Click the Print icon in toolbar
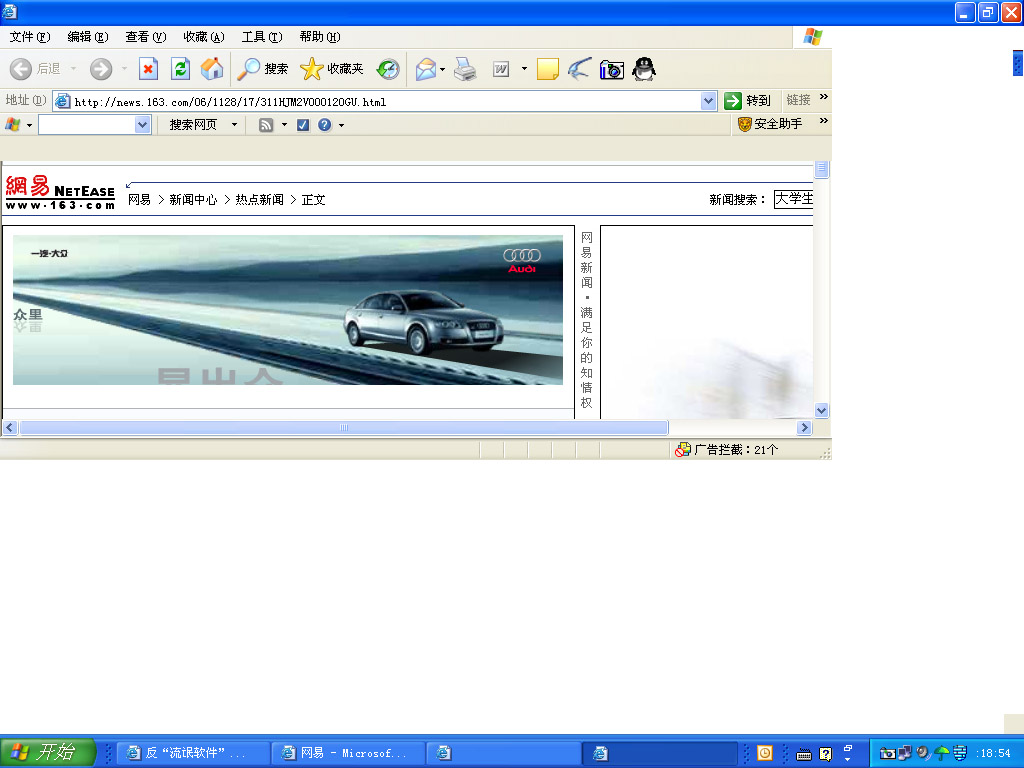The image size is (1024, 768). [465, 69]
